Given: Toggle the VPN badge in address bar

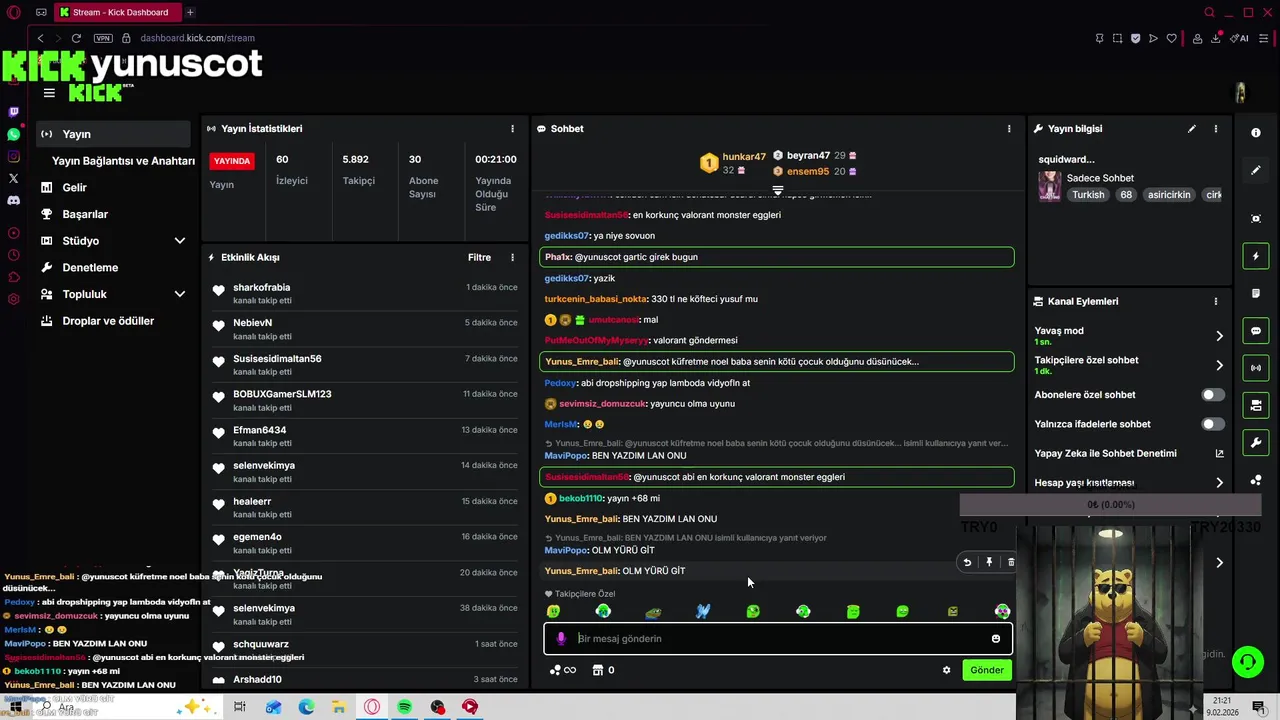Looking at the screenshot, I should tap(103, 38).
